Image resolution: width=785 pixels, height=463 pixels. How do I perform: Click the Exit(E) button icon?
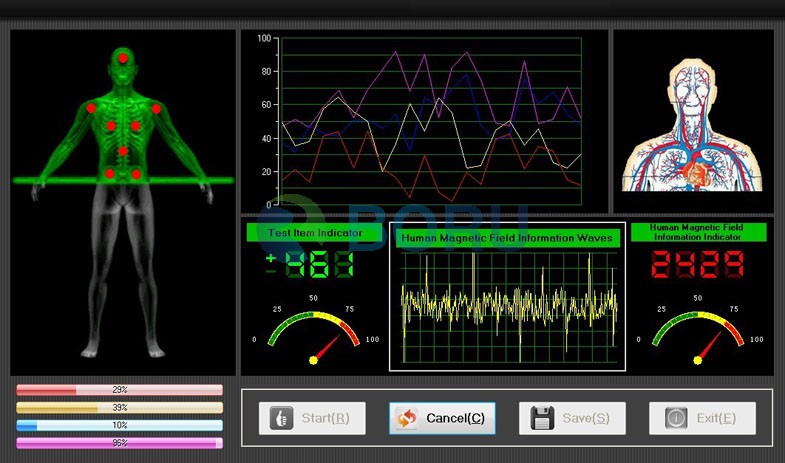tap(674, 418)
